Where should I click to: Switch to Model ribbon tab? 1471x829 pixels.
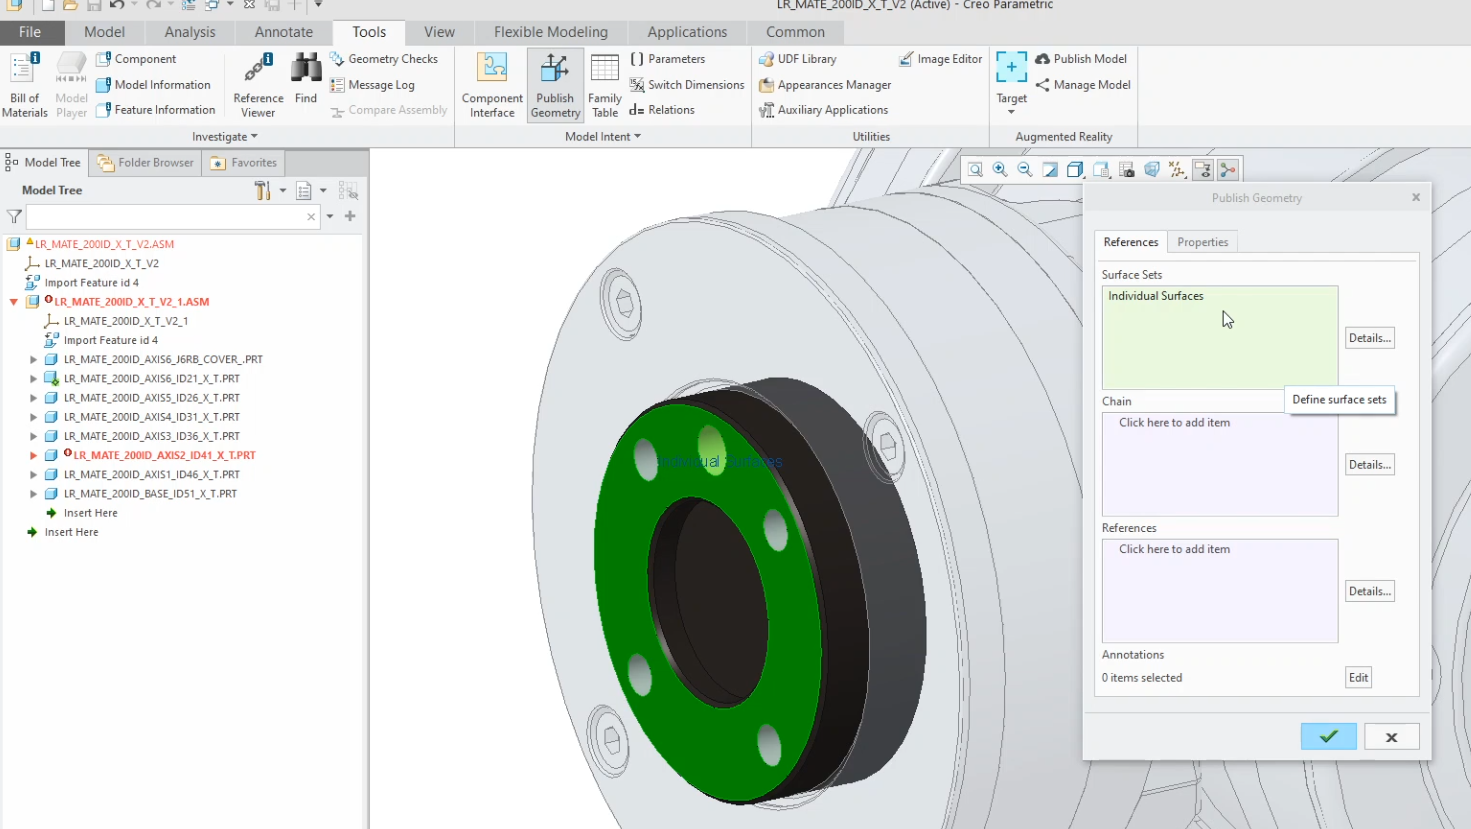point(104,32)
